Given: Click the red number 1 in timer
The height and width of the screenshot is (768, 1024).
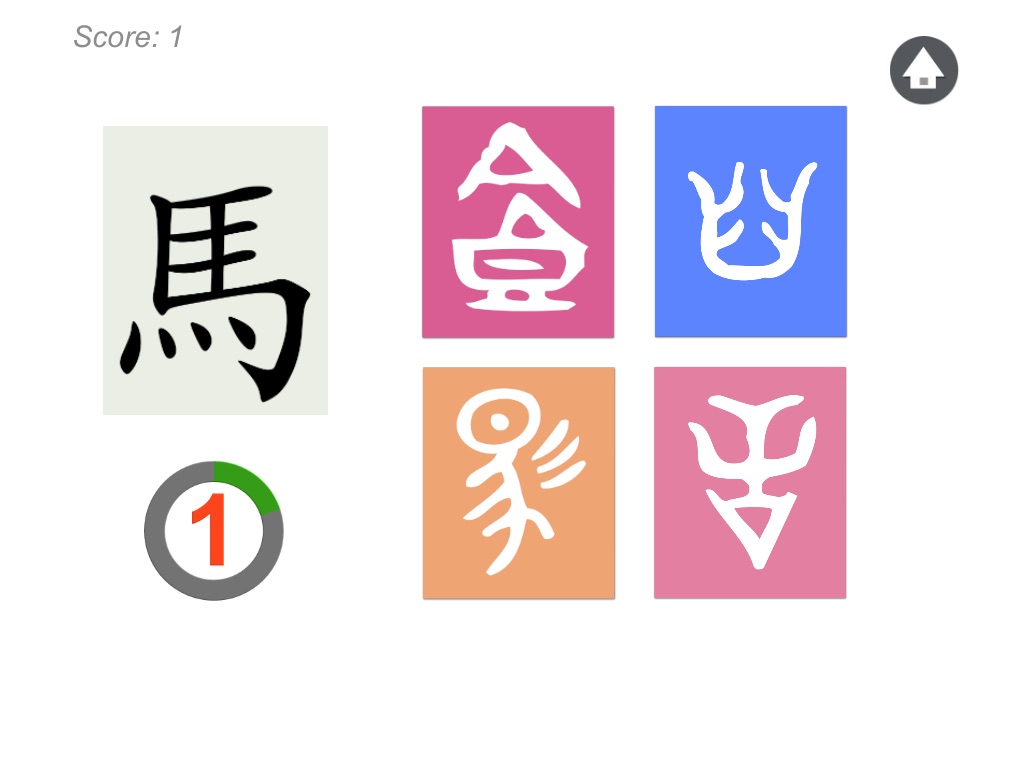Looking at the screenshot, I should pyautogui.click(x=210, y=529).
